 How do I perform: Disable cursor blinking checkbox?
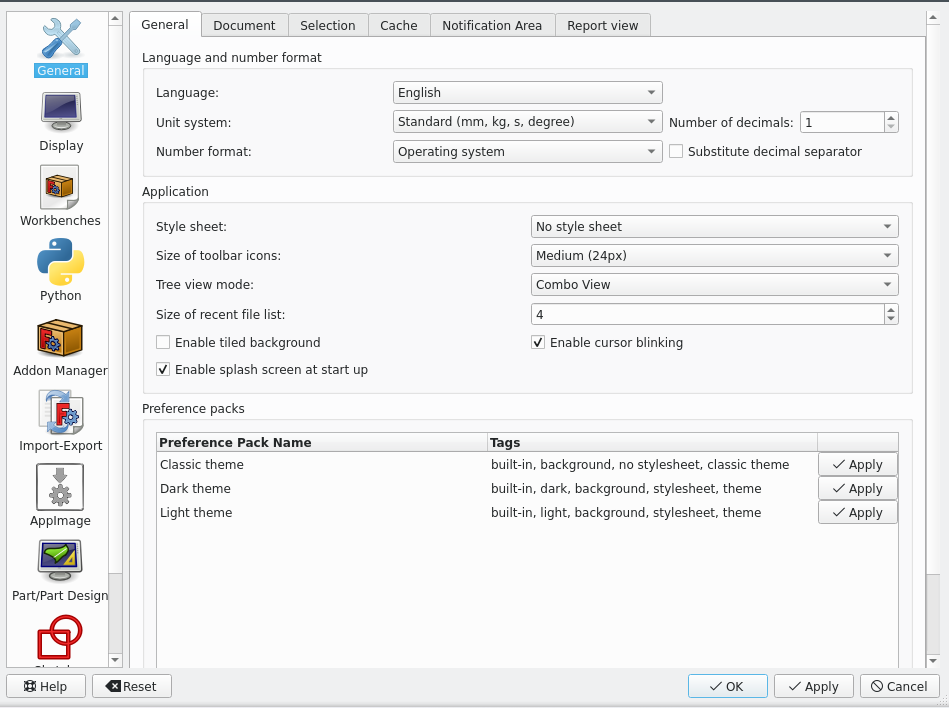(x=538, y=343)
